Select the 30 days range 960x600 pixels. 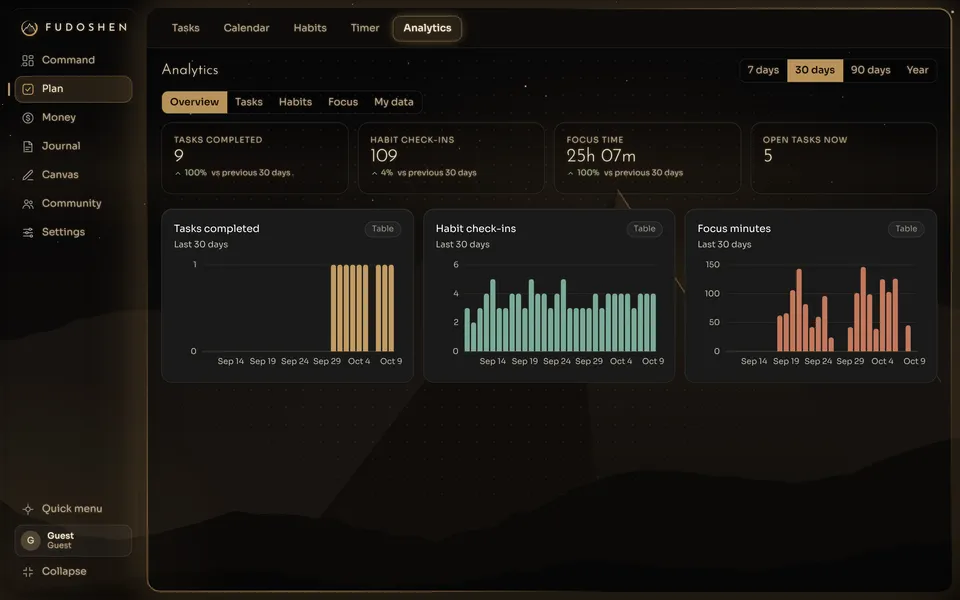coord(815,70)
